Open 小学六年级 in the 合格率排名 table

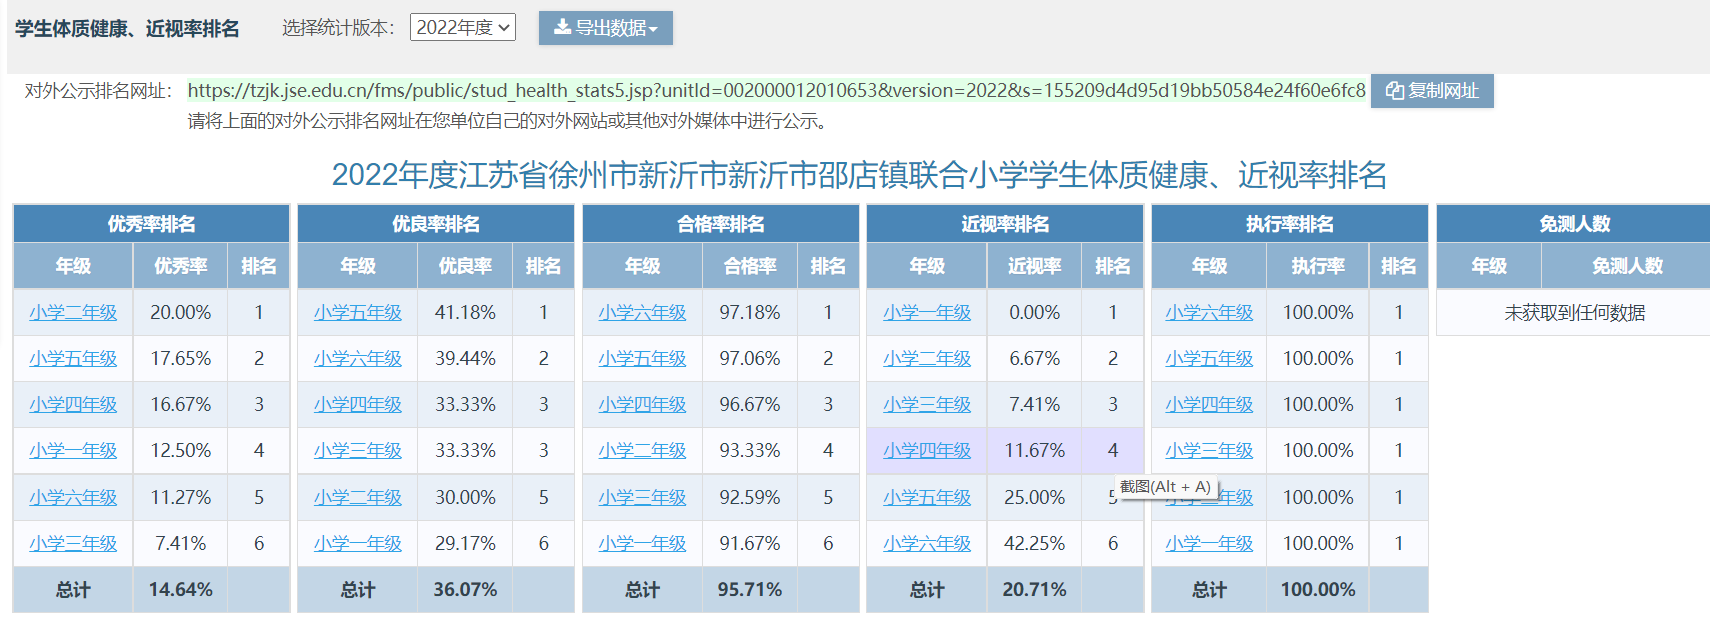pyautogui.click(x=643, y=312)
